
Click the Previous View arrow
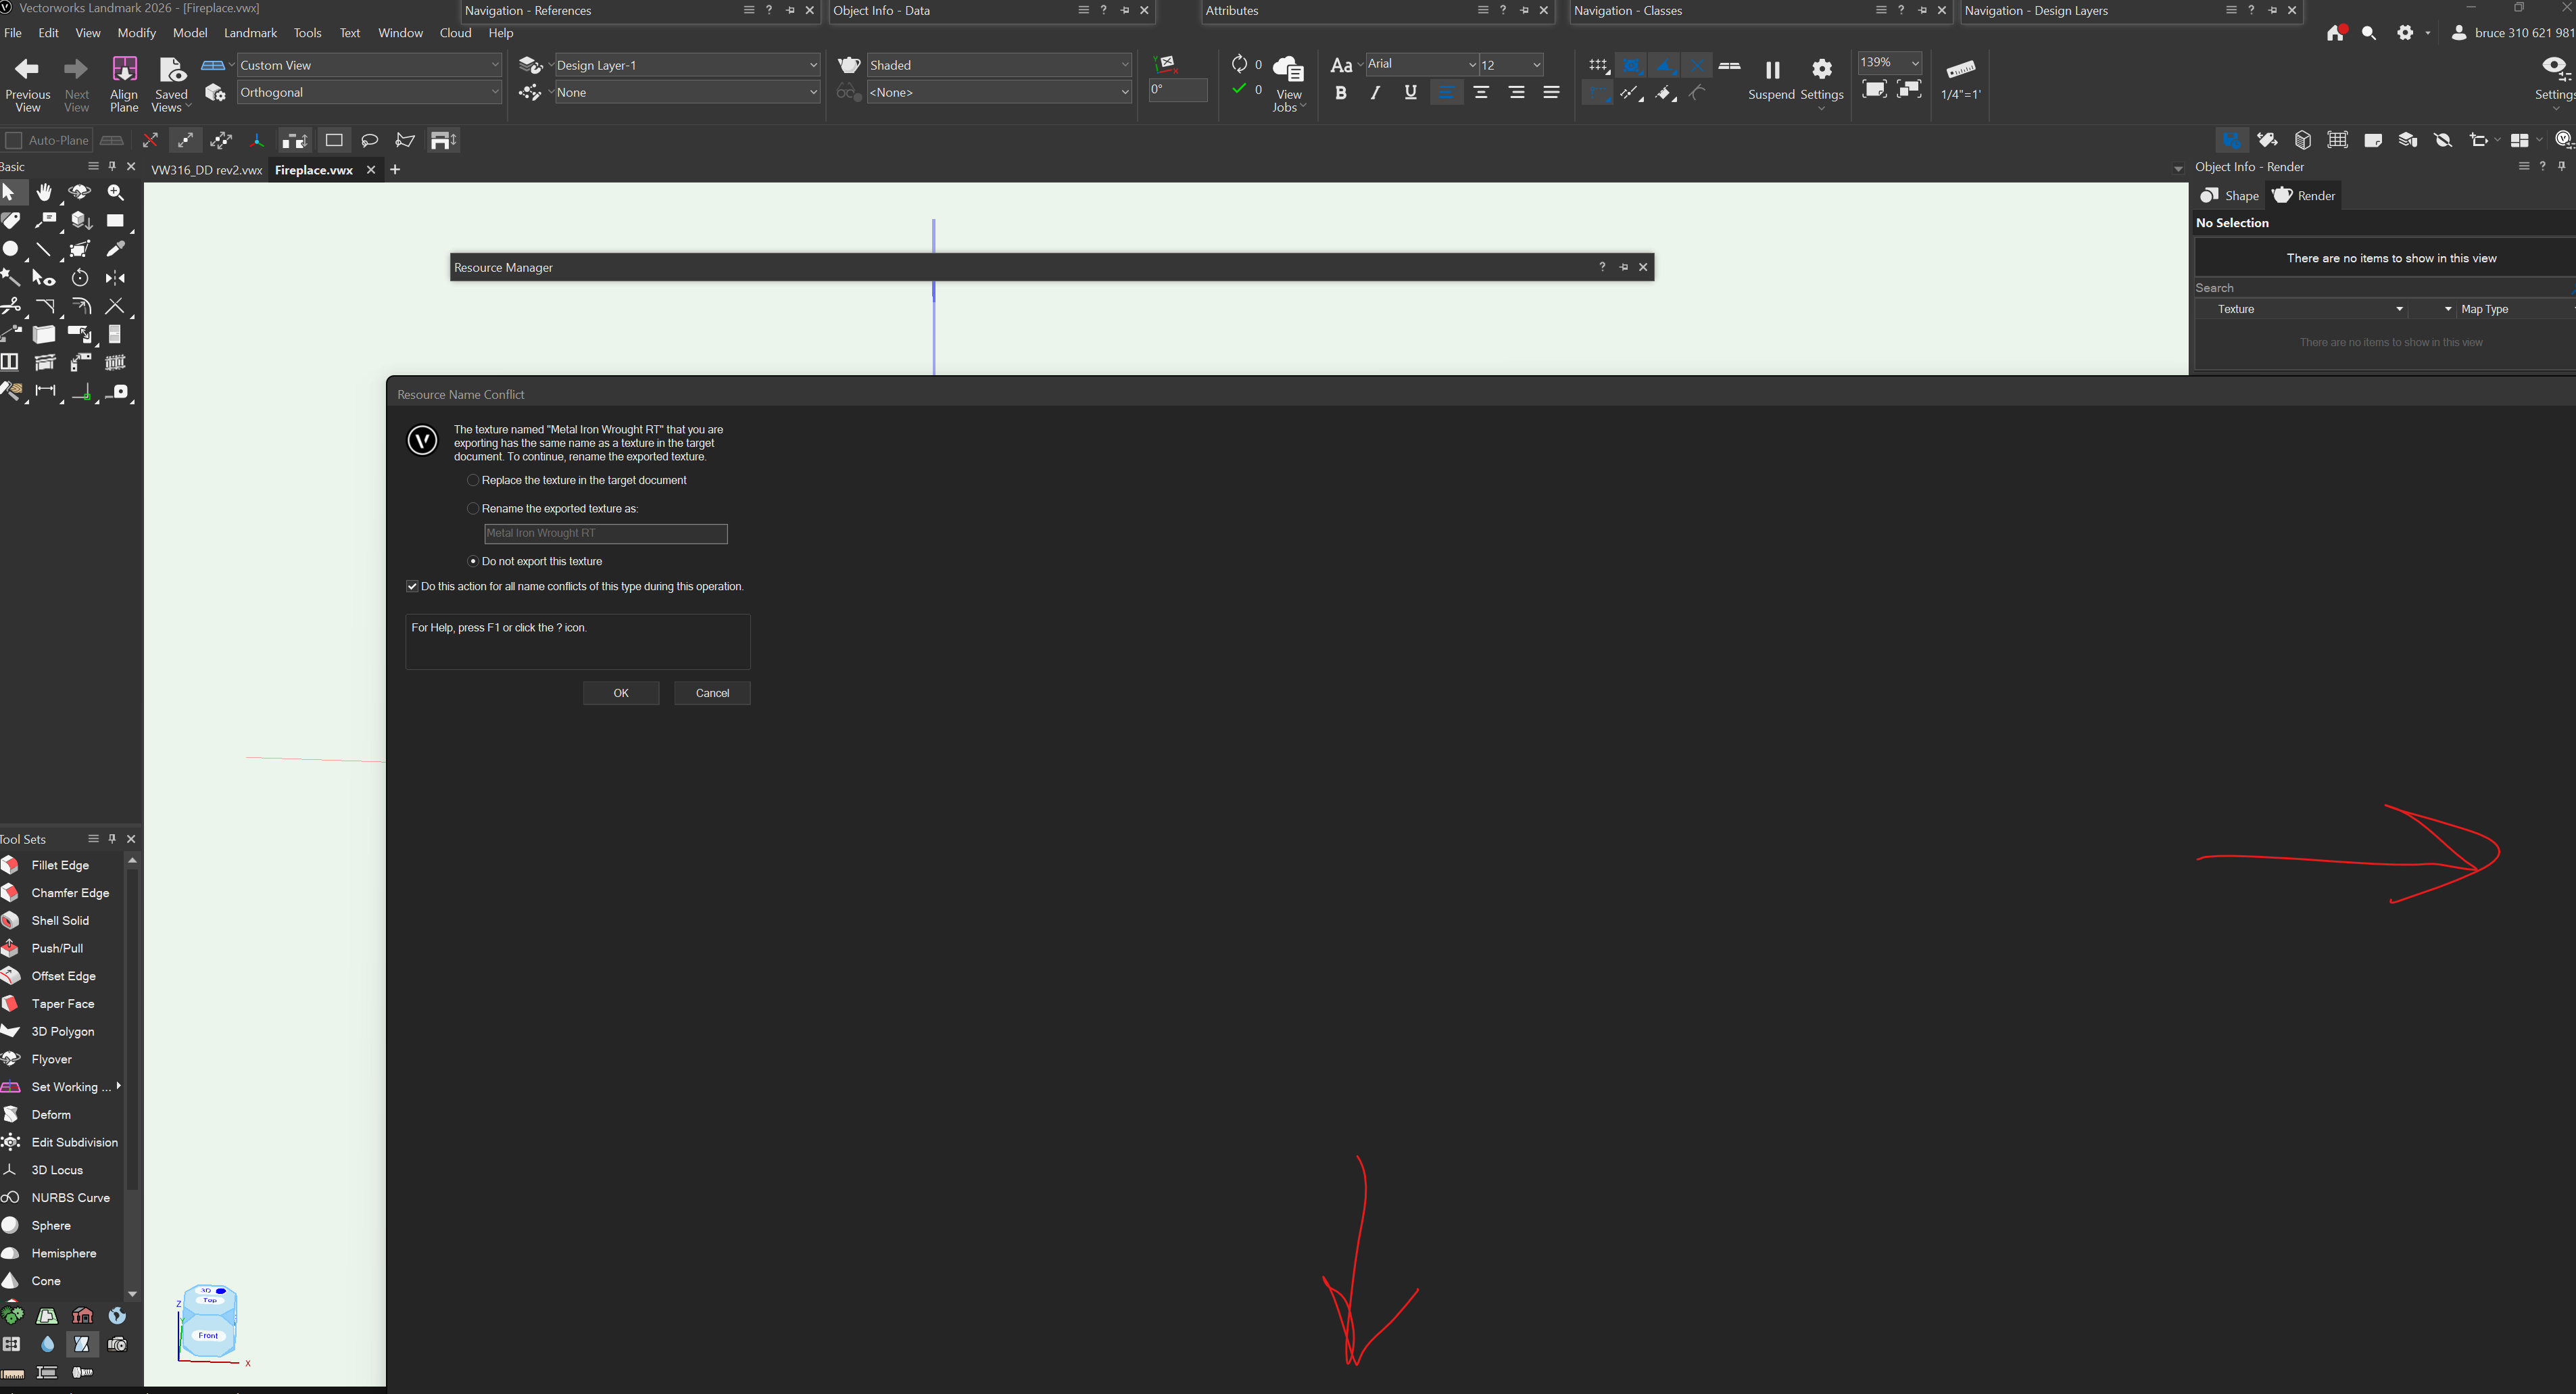tap(27, 69)
